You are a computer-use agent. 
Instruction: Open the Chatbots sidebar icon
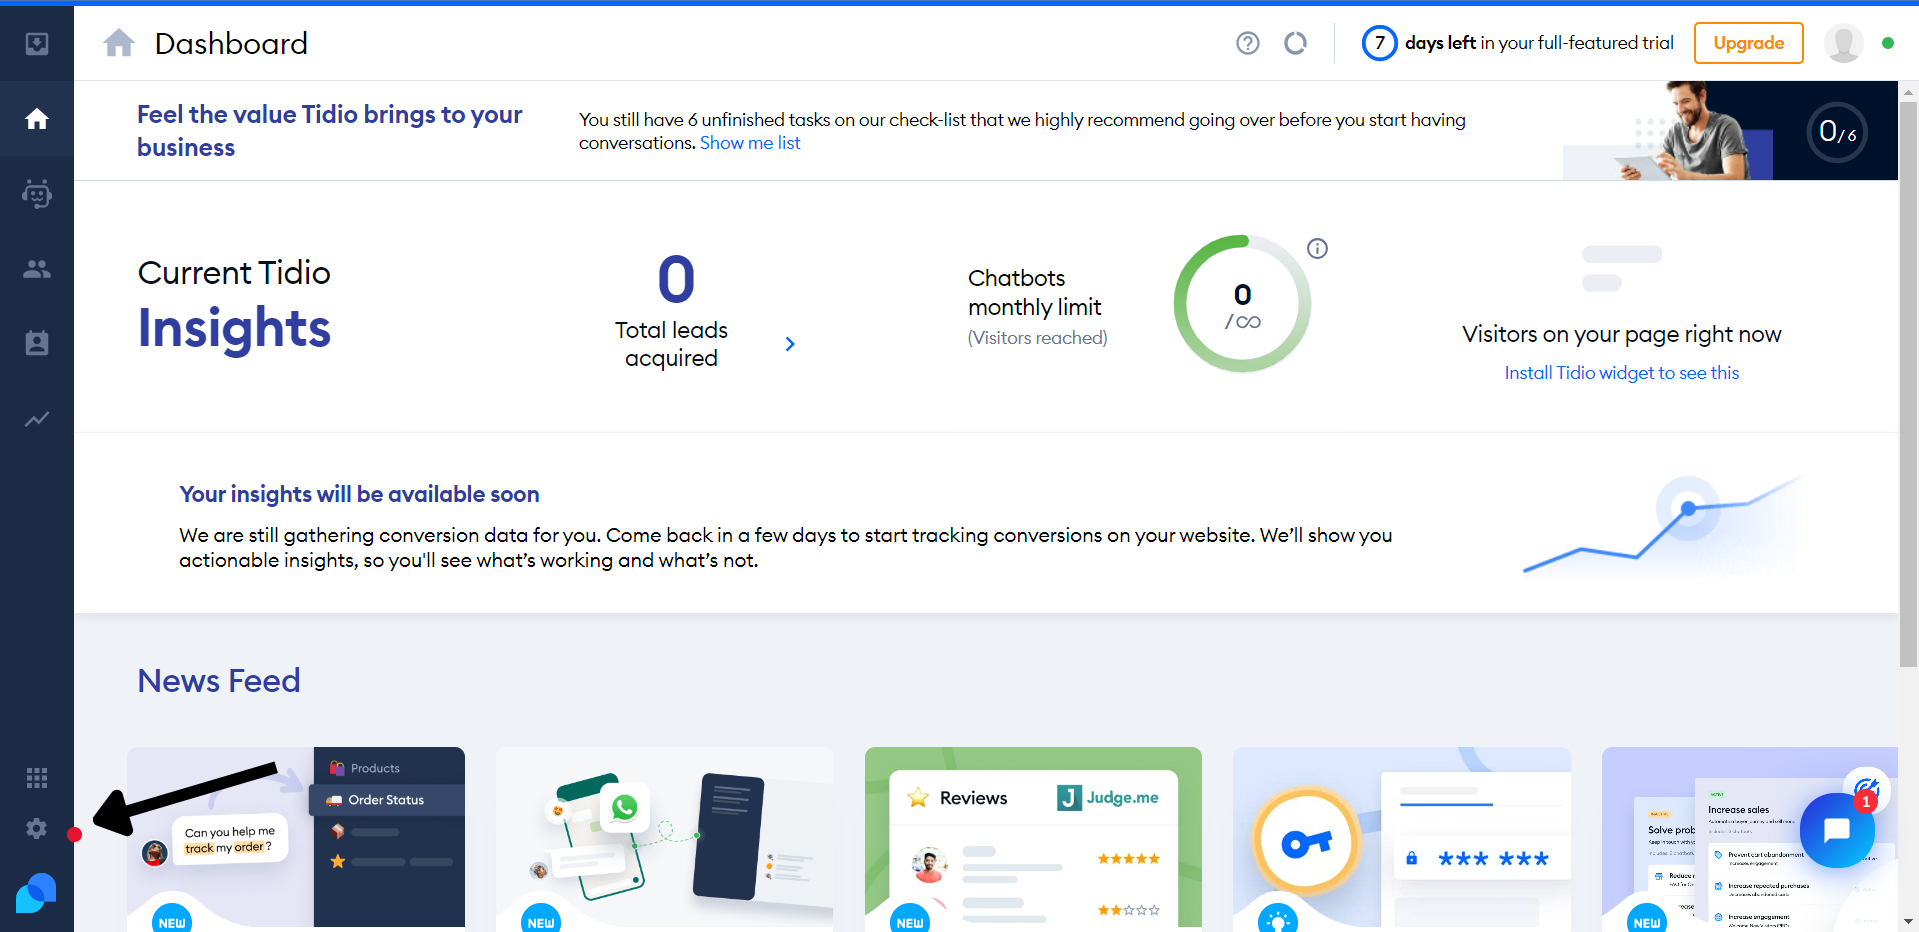click(37, 194)
